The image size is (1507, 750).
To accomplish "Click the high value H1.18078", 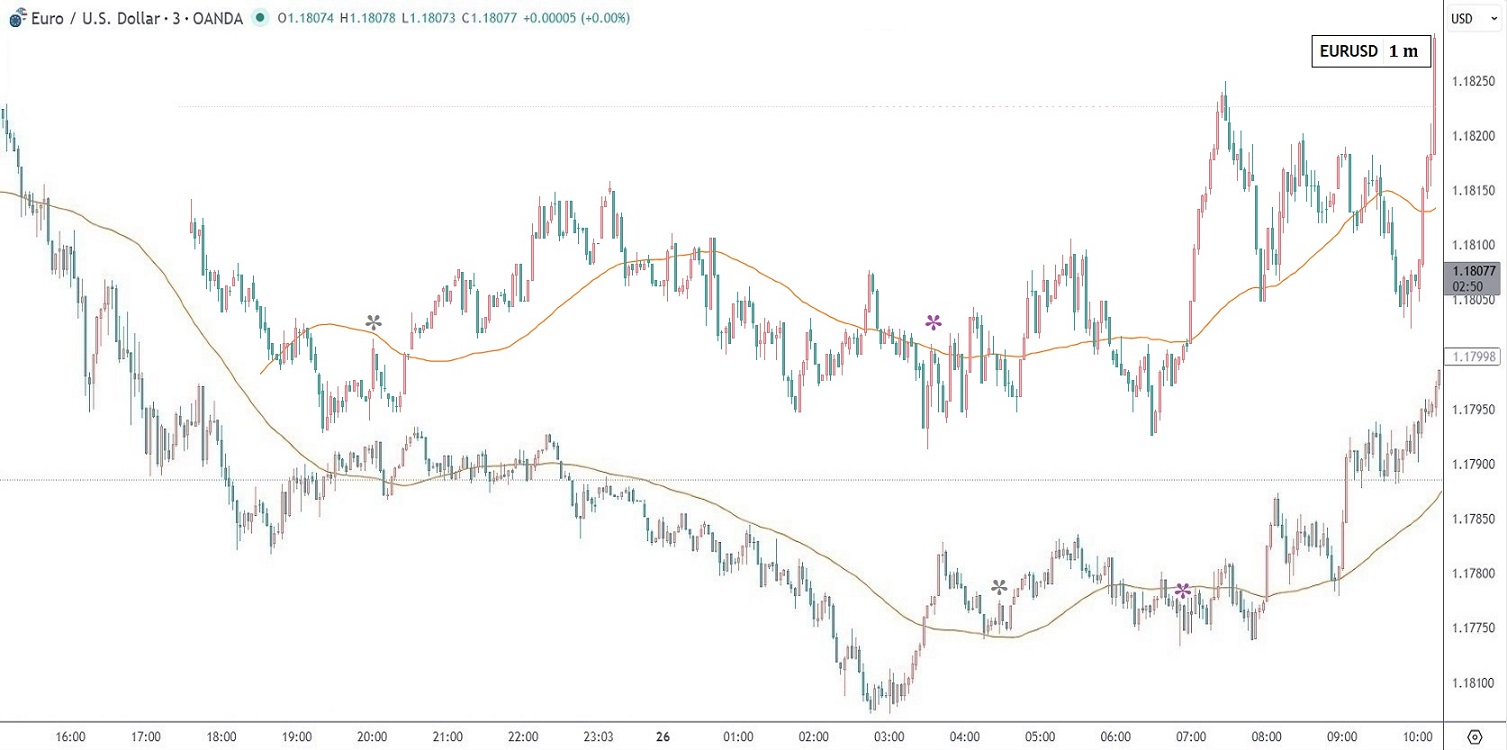I will click(x=369, y=18).
